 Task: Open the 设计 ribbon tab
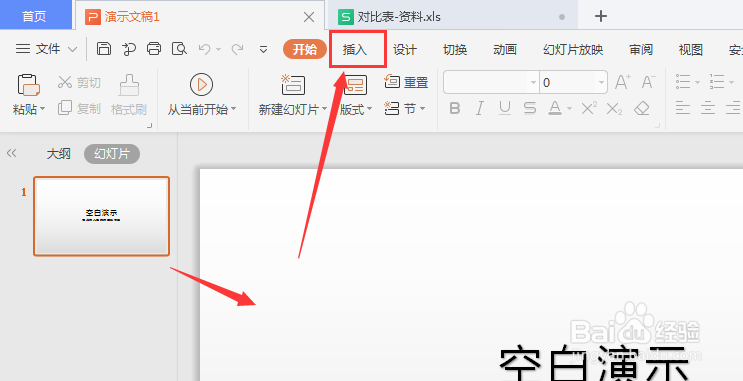tap(405, 49)
